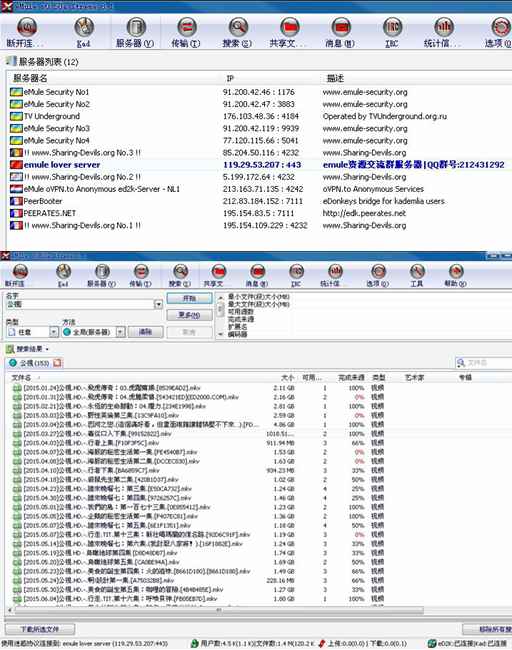Select server emule lover server
The height and width of the screenshot is (650, 512).
[x=260, y=165]
